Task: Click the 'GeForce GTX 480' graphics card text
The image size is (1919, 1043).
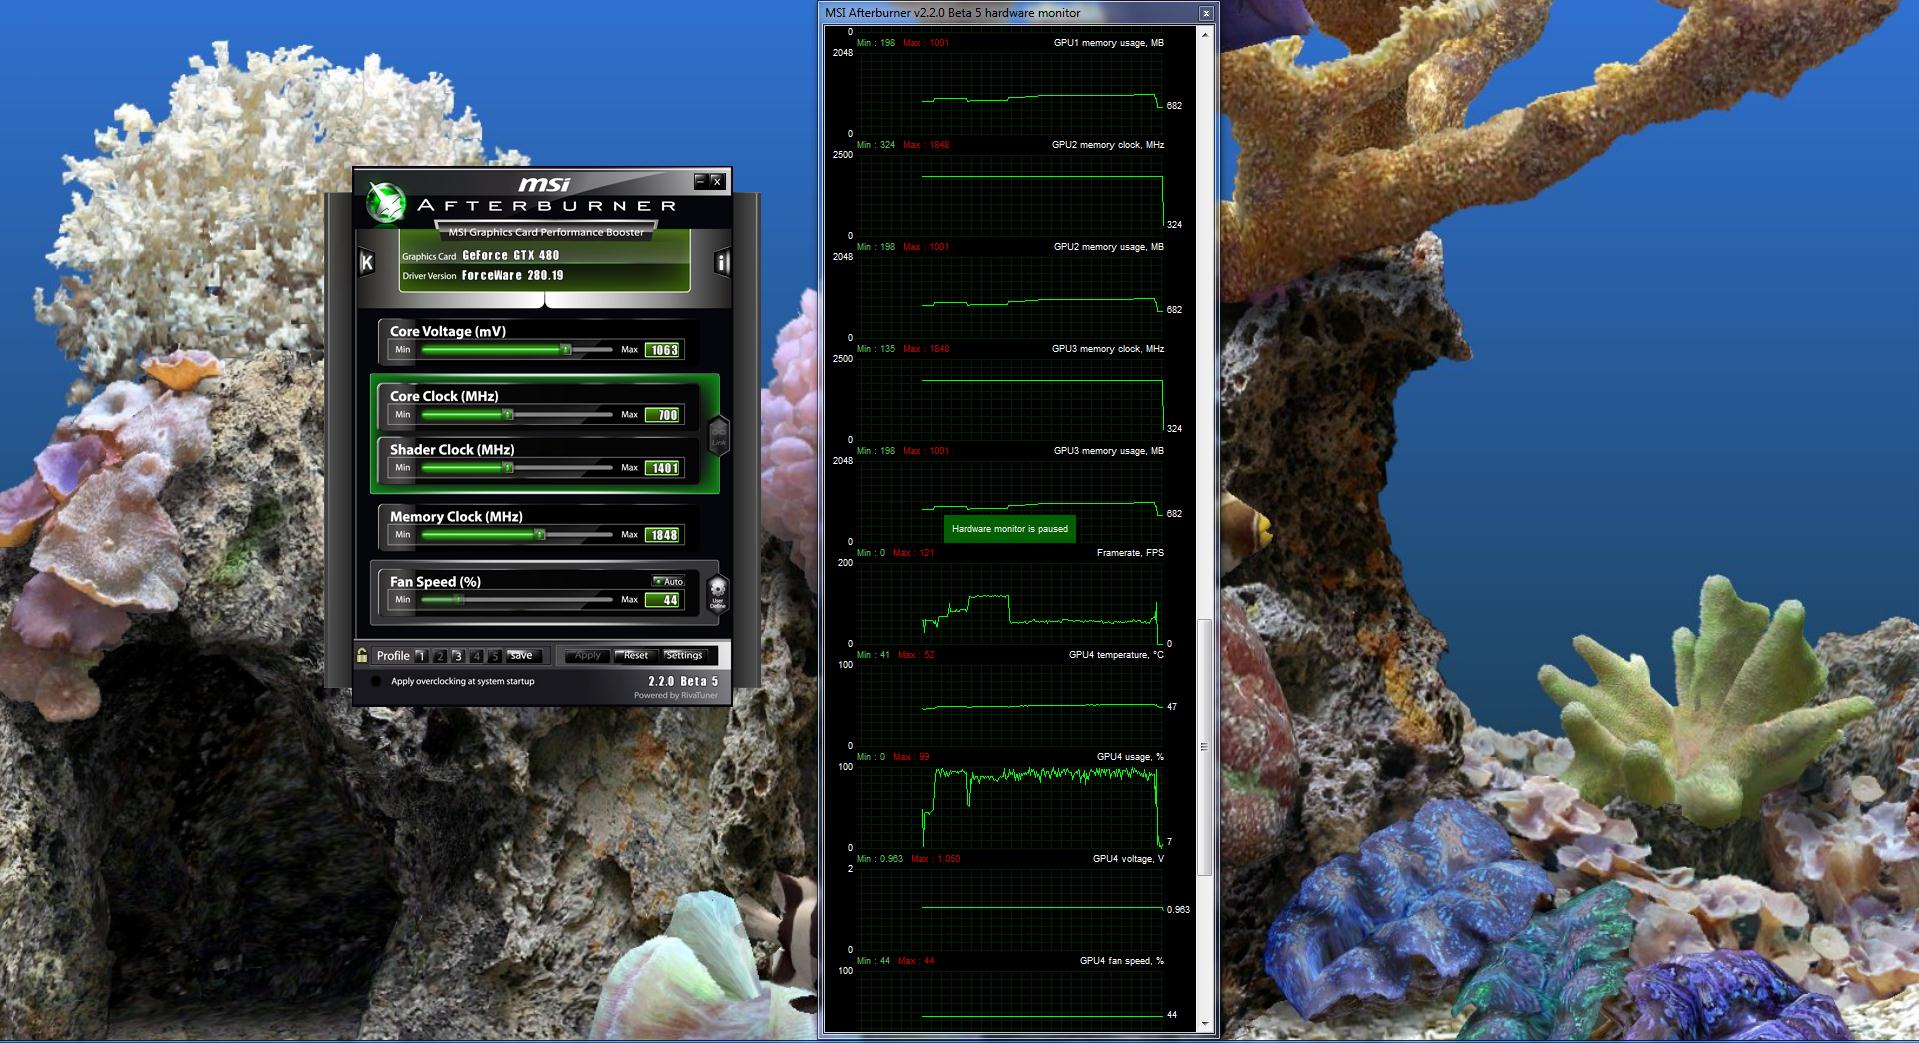Action: [x=510, y=256]
